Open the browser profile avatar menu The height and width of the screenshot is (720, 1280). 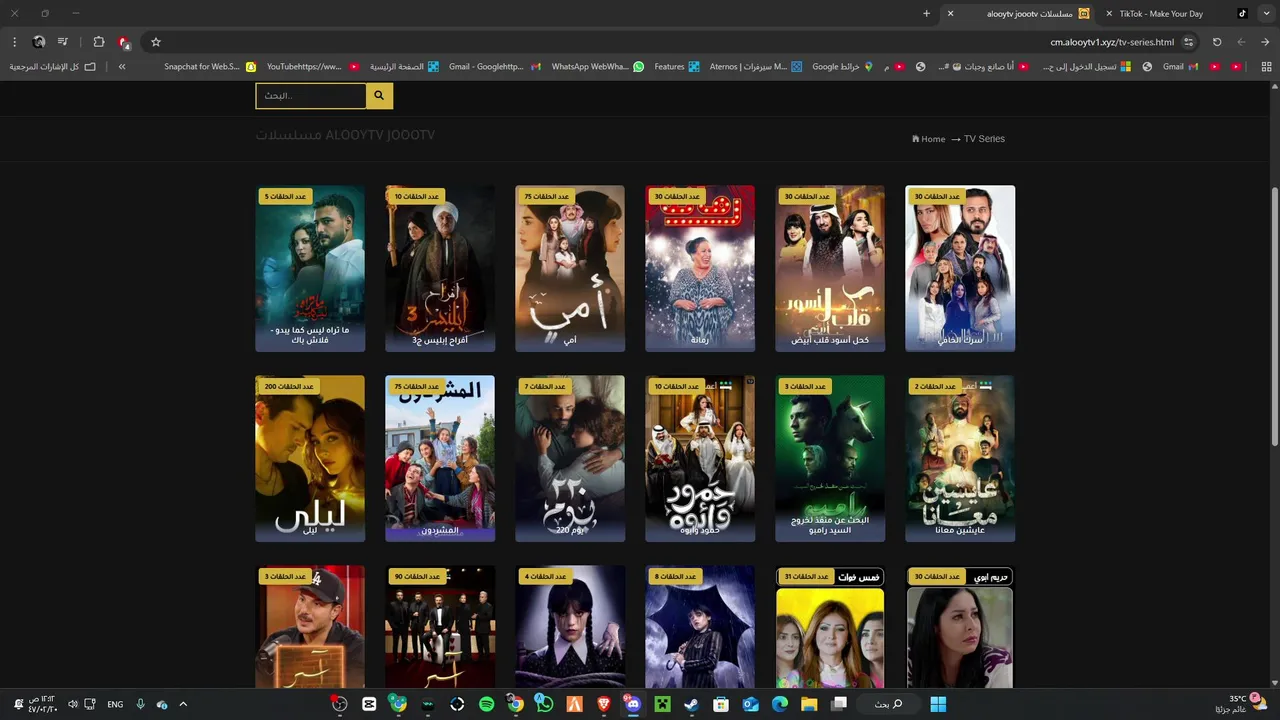39,42
